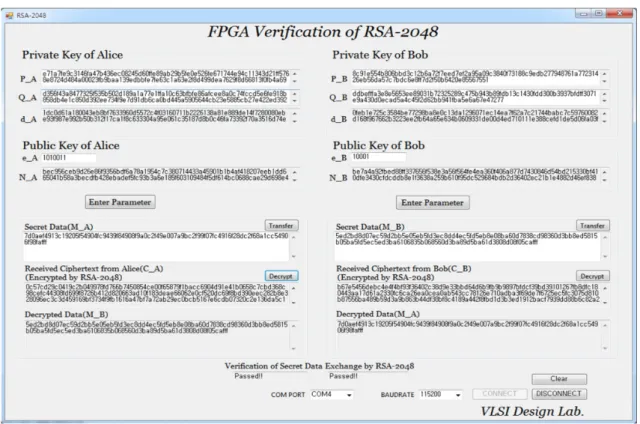The image size is (640, 424).
Task: Click the right Passed!! verification result
Action: [343, 376]
